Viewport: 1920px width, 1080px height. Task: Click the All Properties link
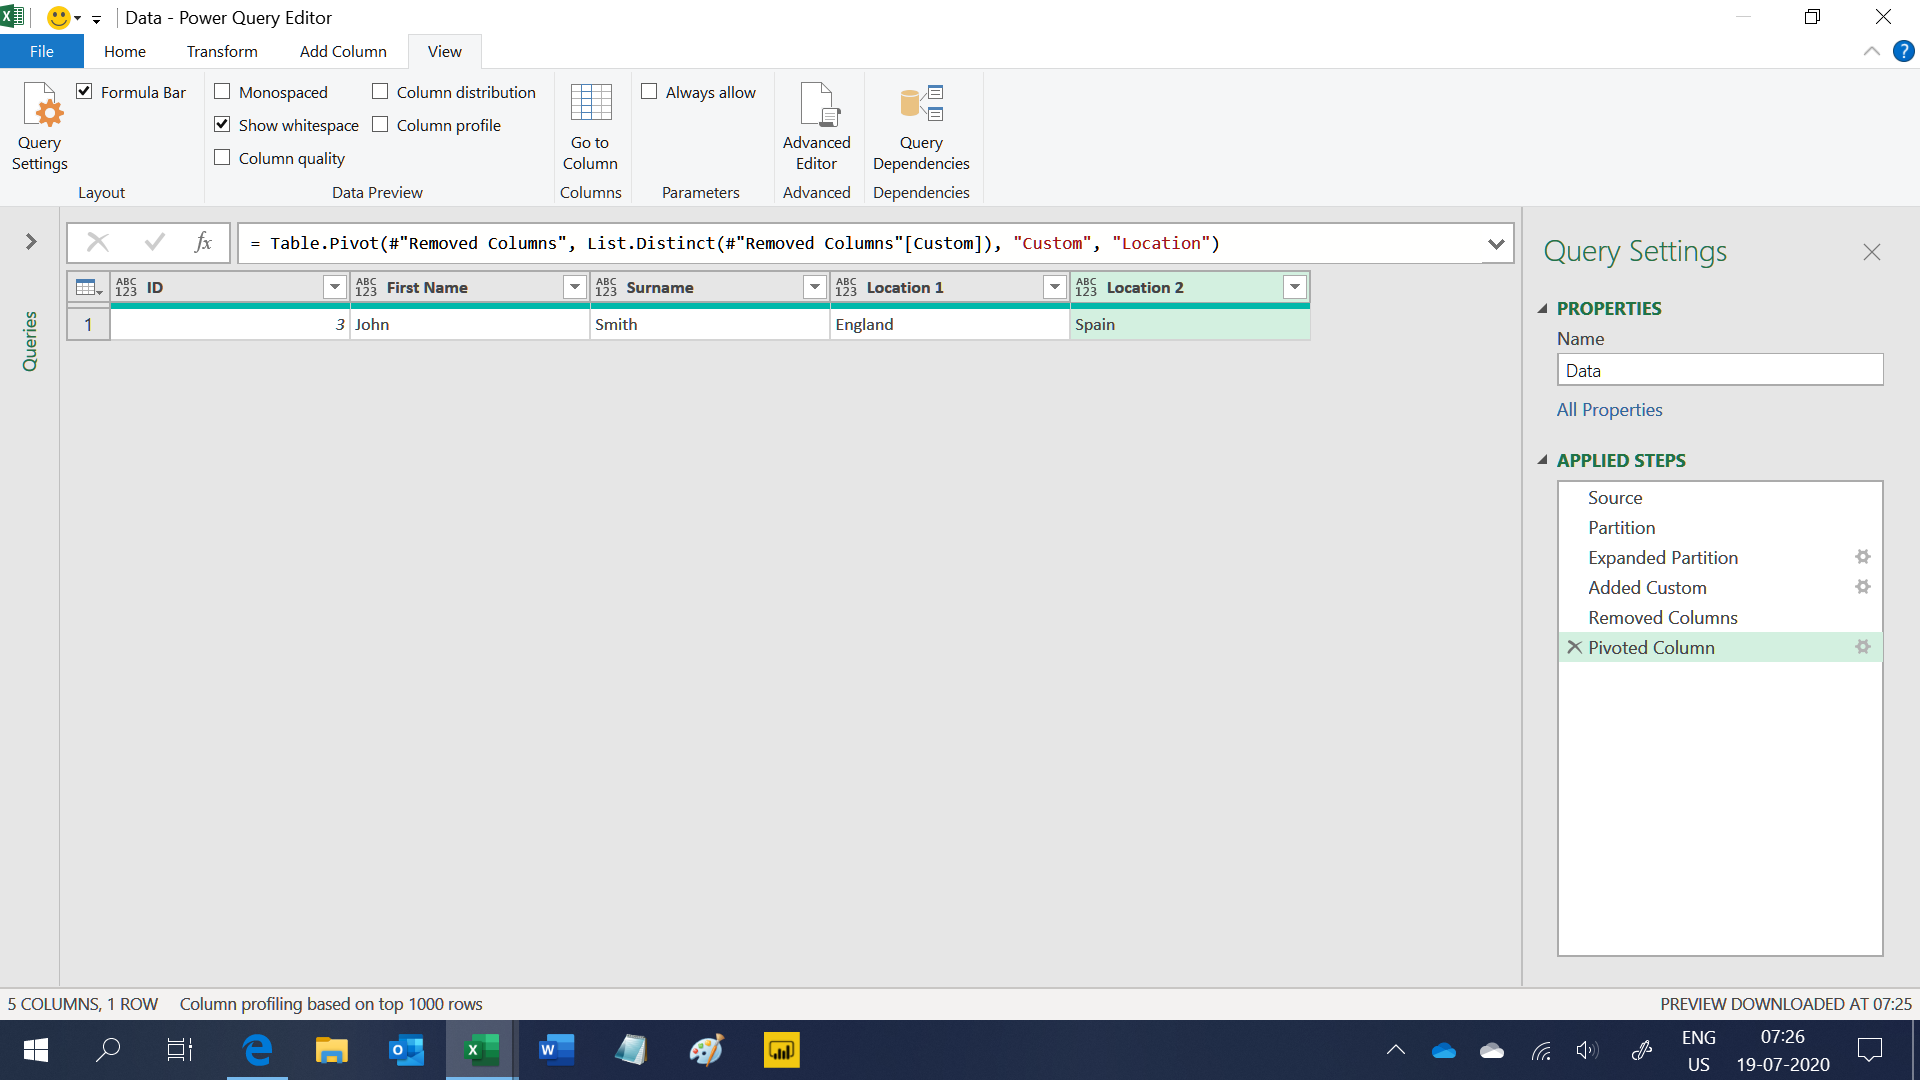(x=1609, y=409)
